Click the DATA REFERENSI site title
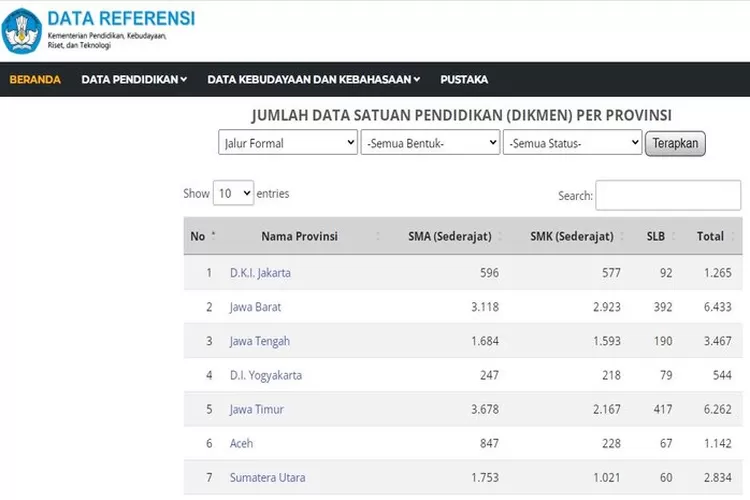The height and width of the screenshot is (500, 750). 121,19
